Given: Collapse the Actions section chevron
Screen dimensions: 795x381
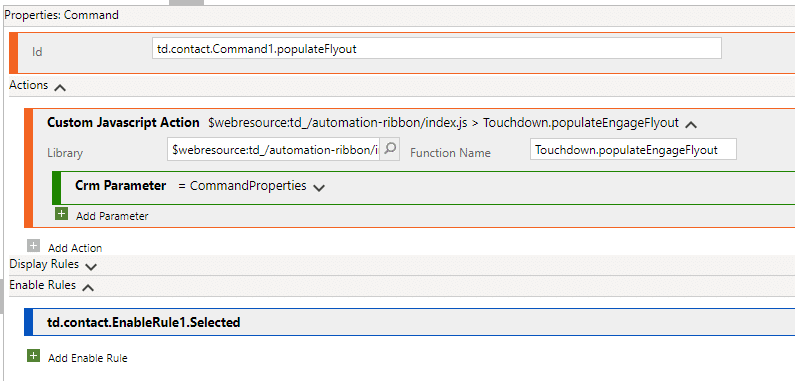Looking at the screenshot, I should pos(60,87).
